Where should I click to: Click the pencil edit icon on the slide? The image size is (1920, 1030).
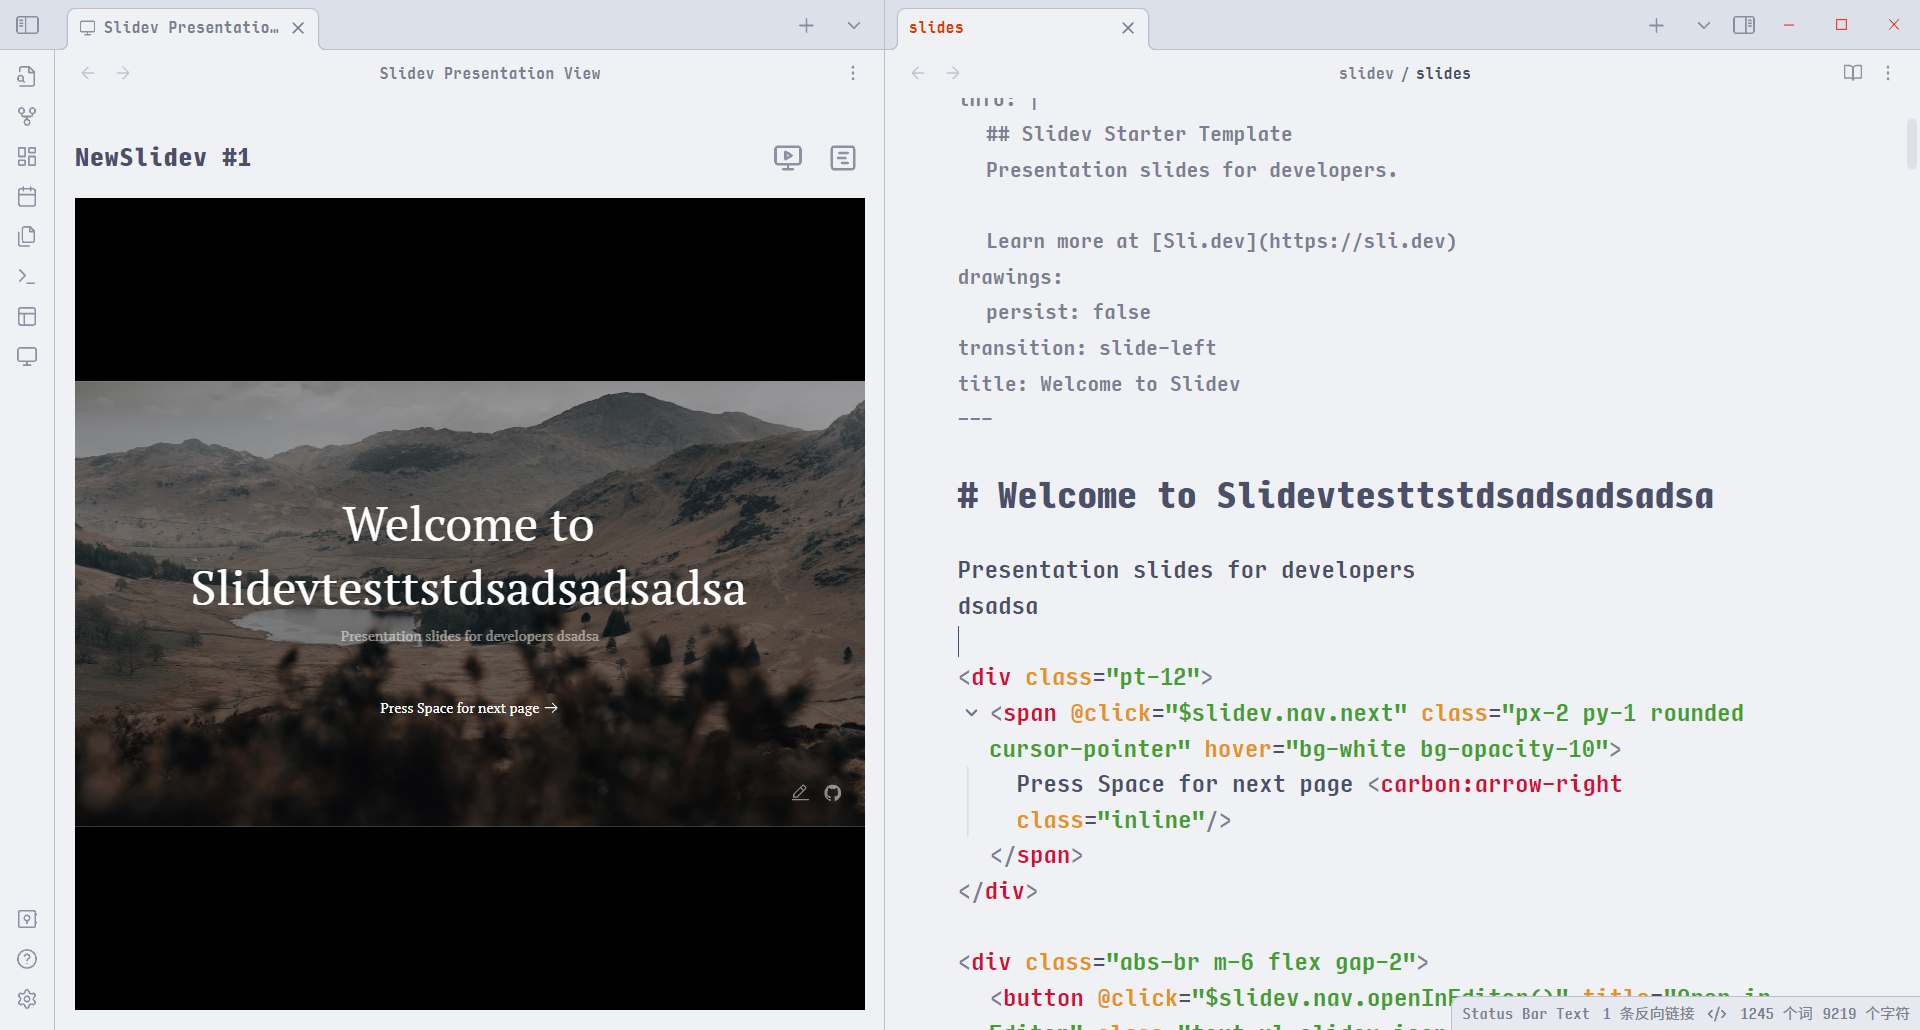coord(800,792)
